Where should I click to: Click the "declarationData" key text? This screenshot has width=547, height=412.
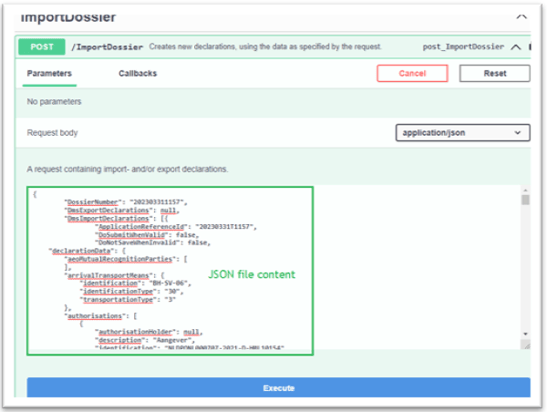81,250
